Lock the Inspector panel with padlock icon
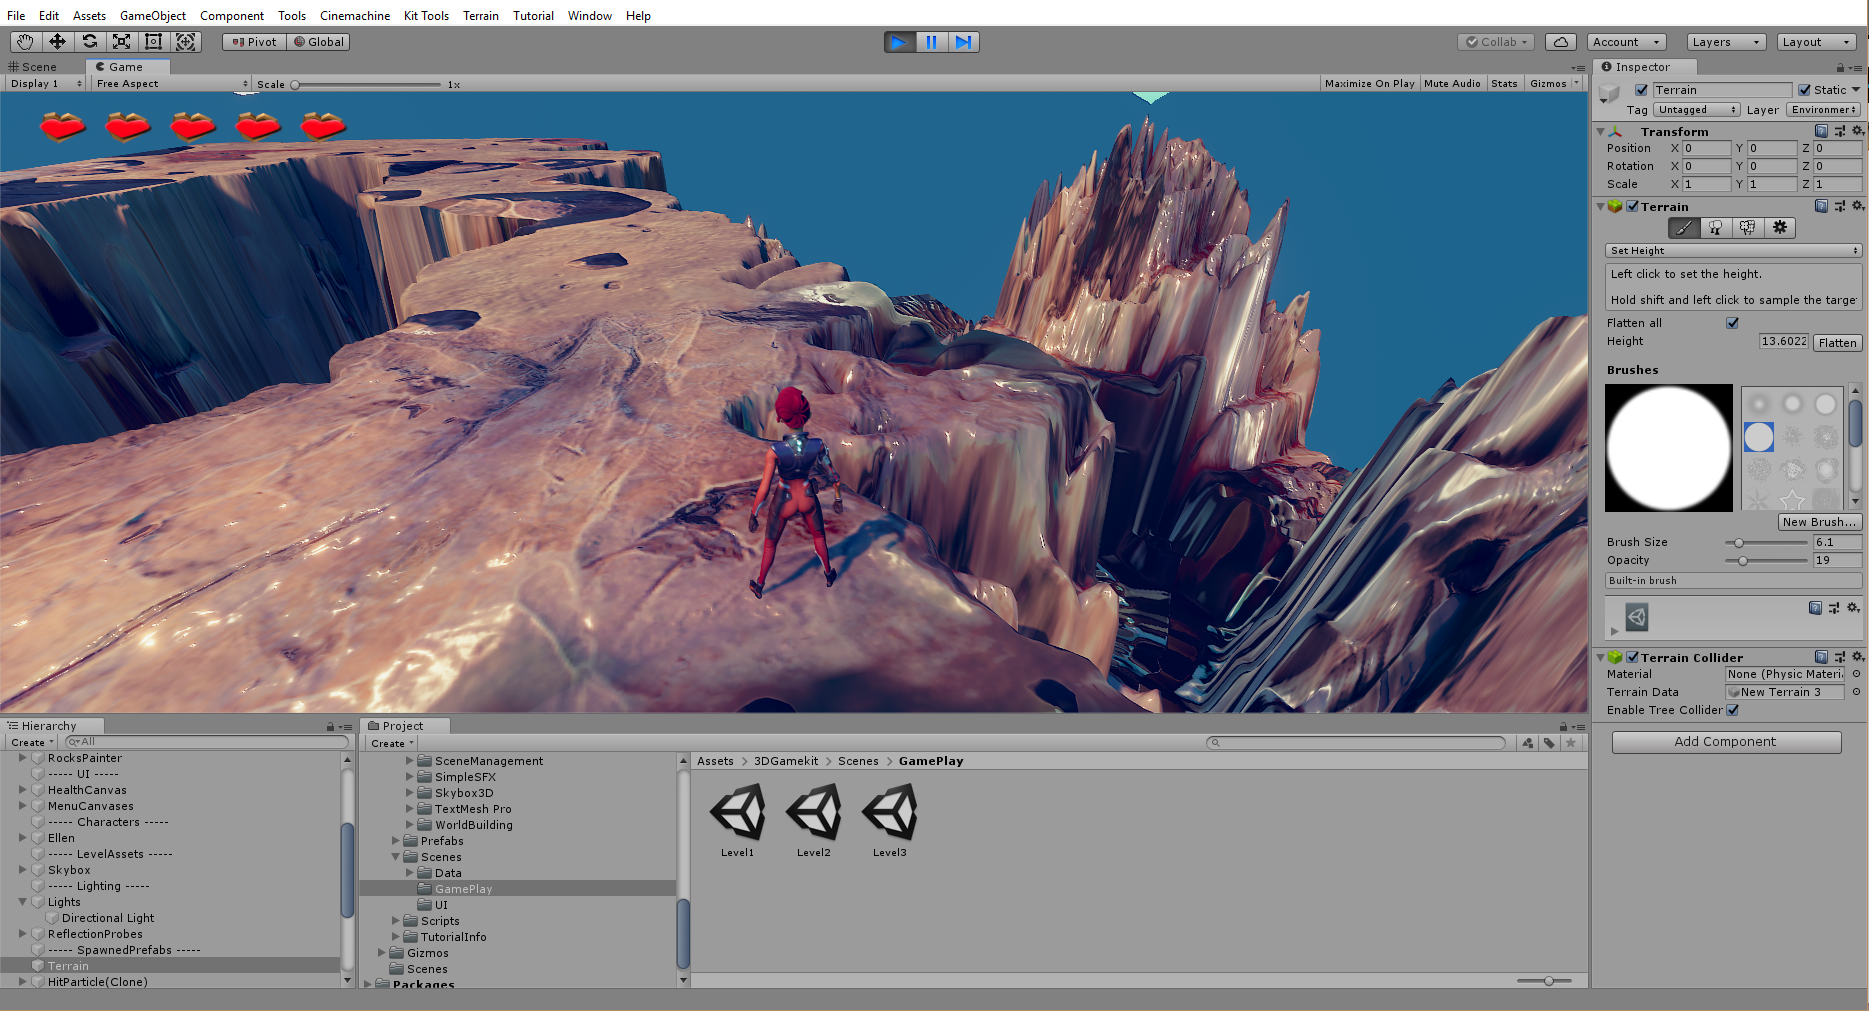Viewport: 1869px width, 1011px height. [1840, 67]
